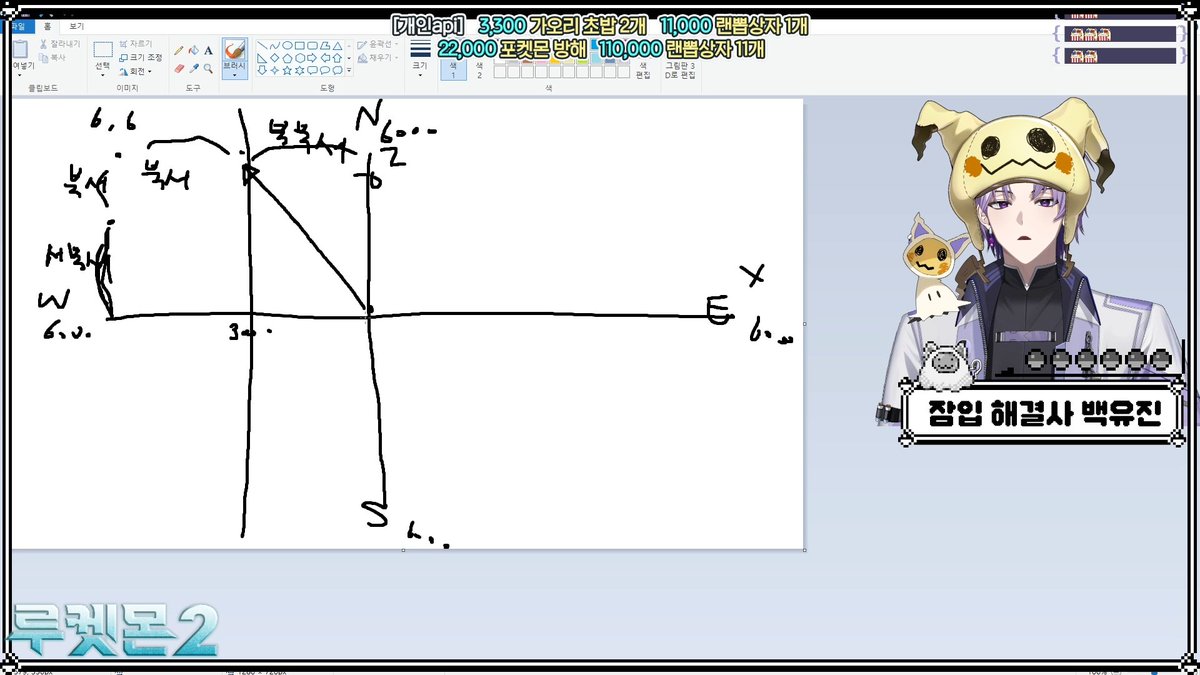Choose the down arrow shape
The height and width of the screenshot is (675, 1200).
coord(262,70)
